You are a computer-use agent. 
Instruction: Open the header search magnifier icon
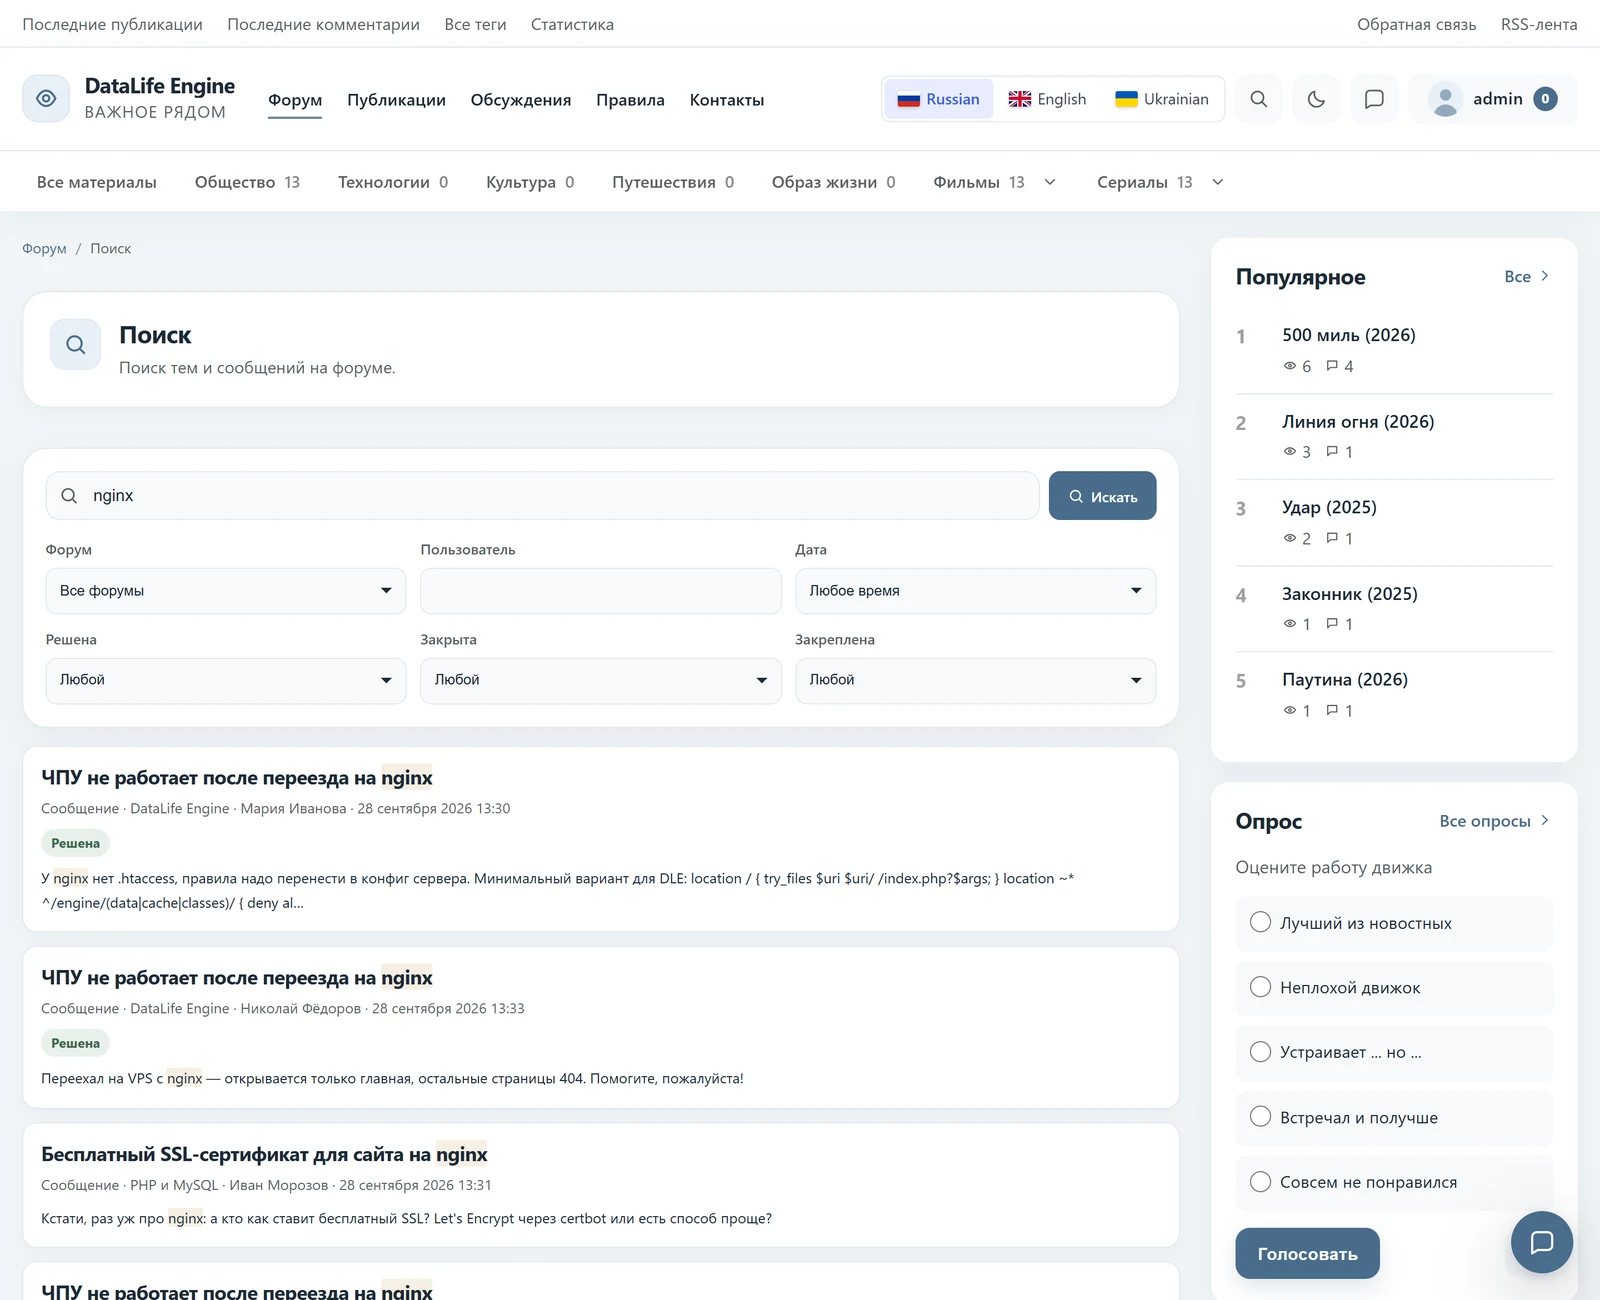pos(1259,99)
